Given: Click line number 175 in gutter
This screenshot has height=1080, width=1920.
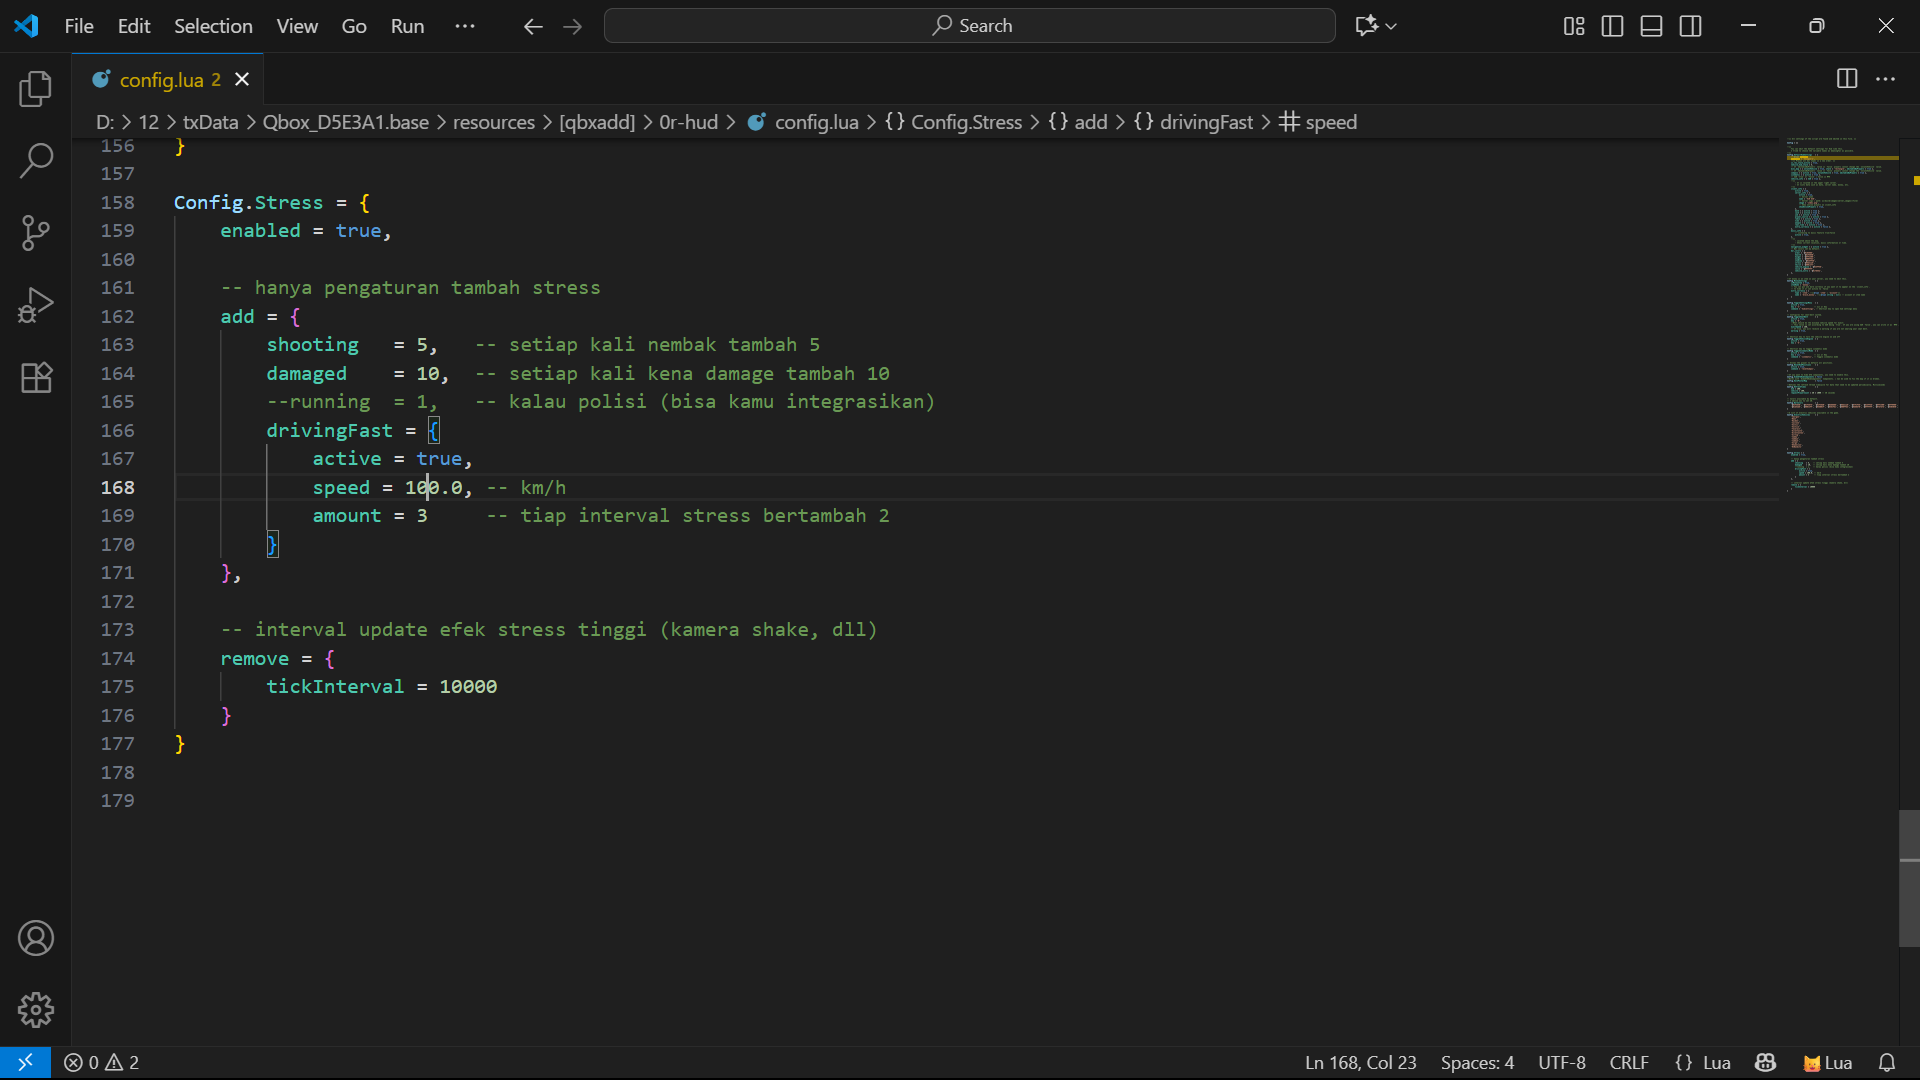Looking at the screenshot, I should point(117,686).
